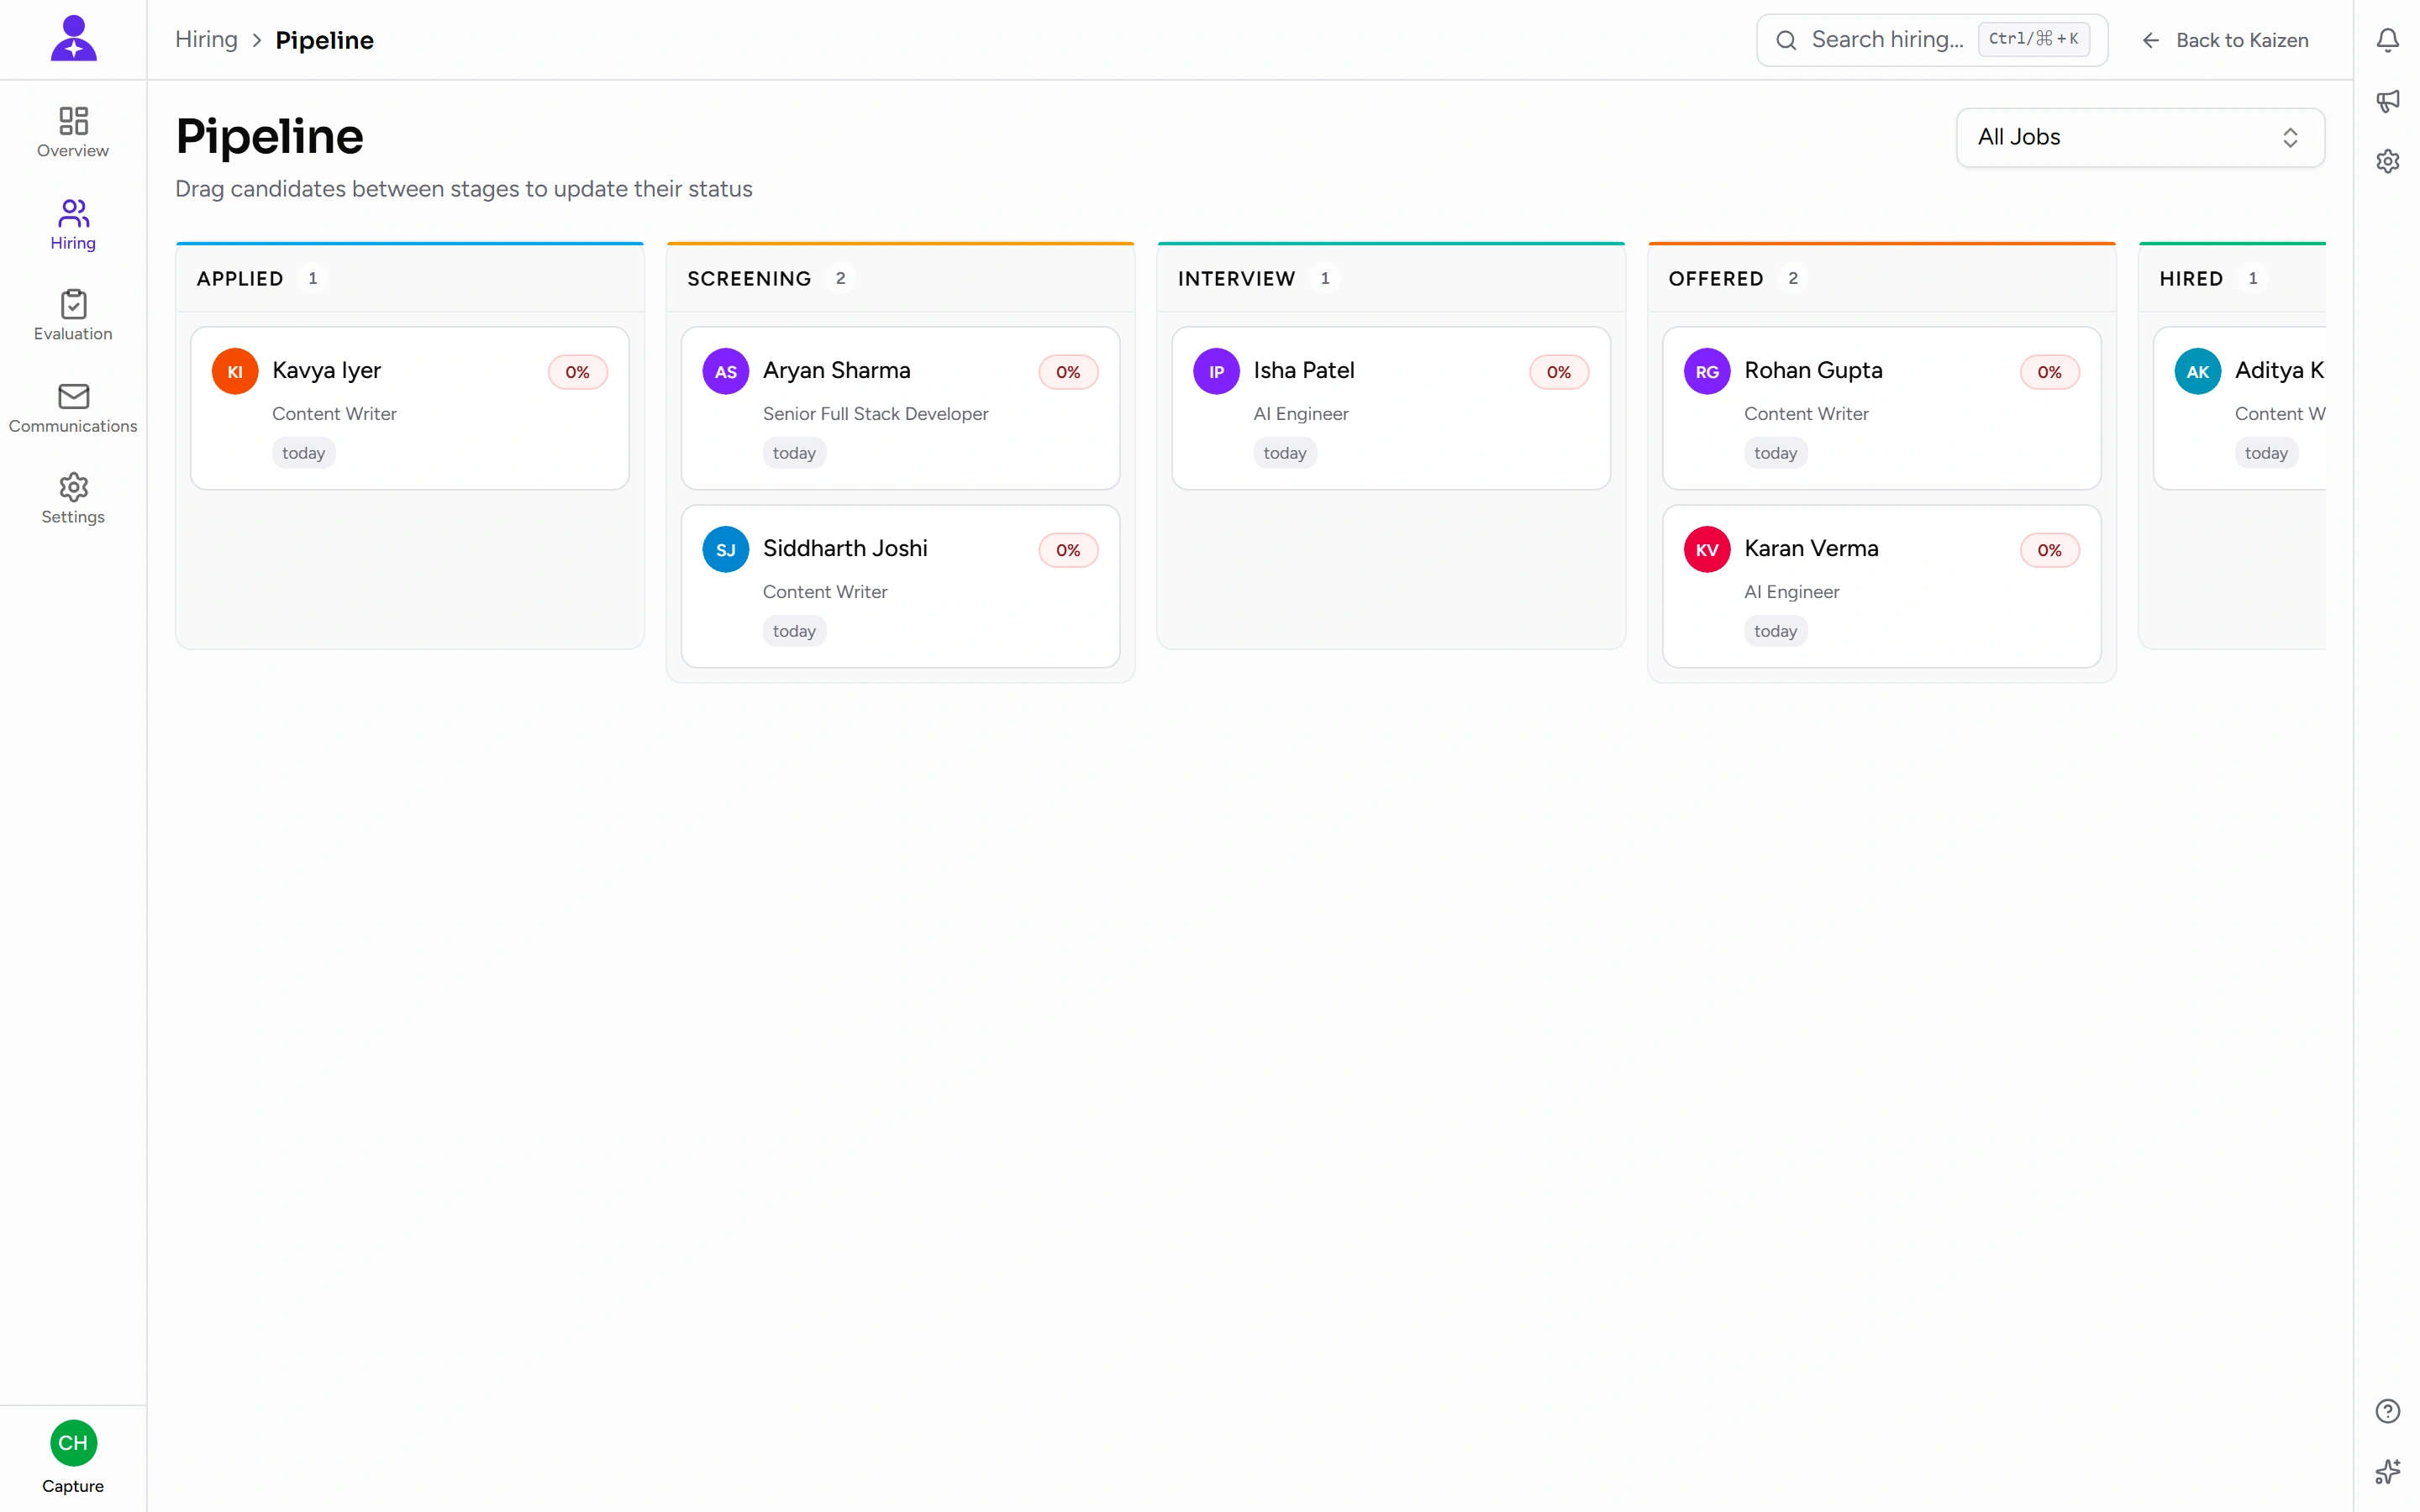This screenshot has height=1512, width=2420.
Task: Open Siddharth Joshi candidate name
Action: pyautogui.click(x=845, y=548)
